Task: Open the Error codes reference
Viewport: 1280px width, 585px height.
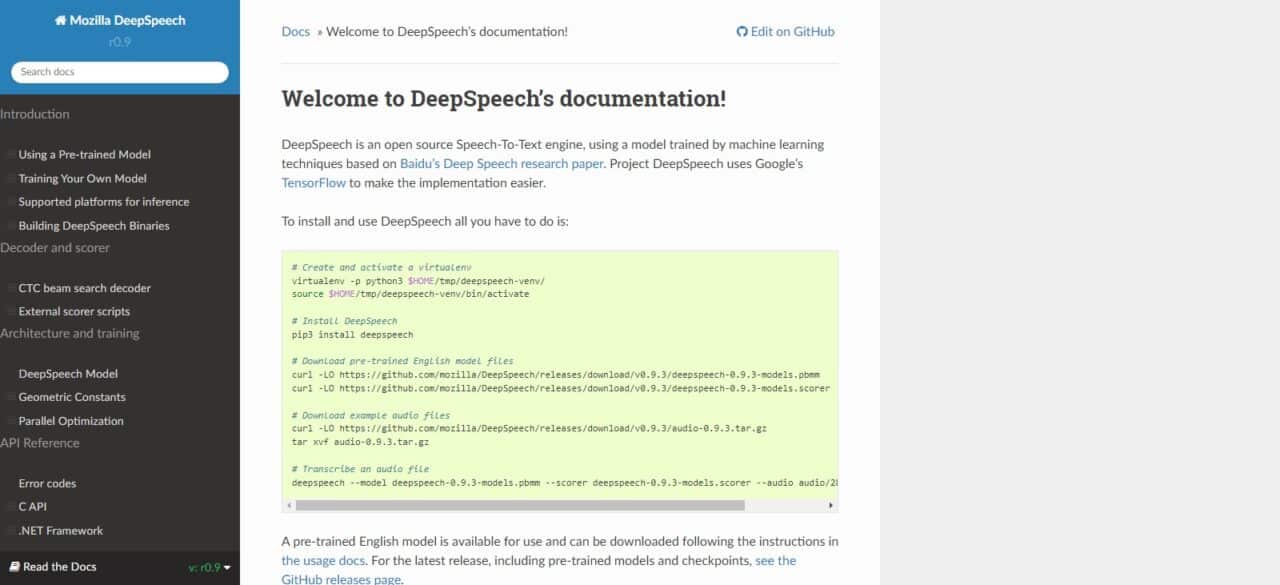Action: [x=48, y=484]
